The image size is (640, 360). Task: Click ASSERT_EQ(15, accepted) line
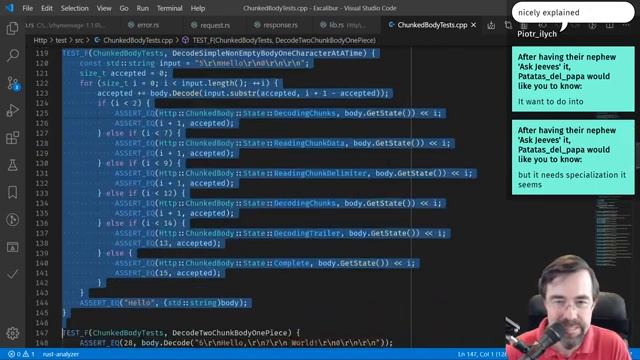click(168, 273)
